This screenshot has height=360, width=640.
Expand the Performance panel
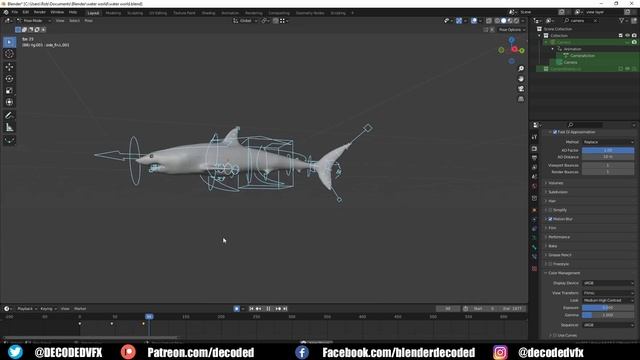(x=559, y=237)
